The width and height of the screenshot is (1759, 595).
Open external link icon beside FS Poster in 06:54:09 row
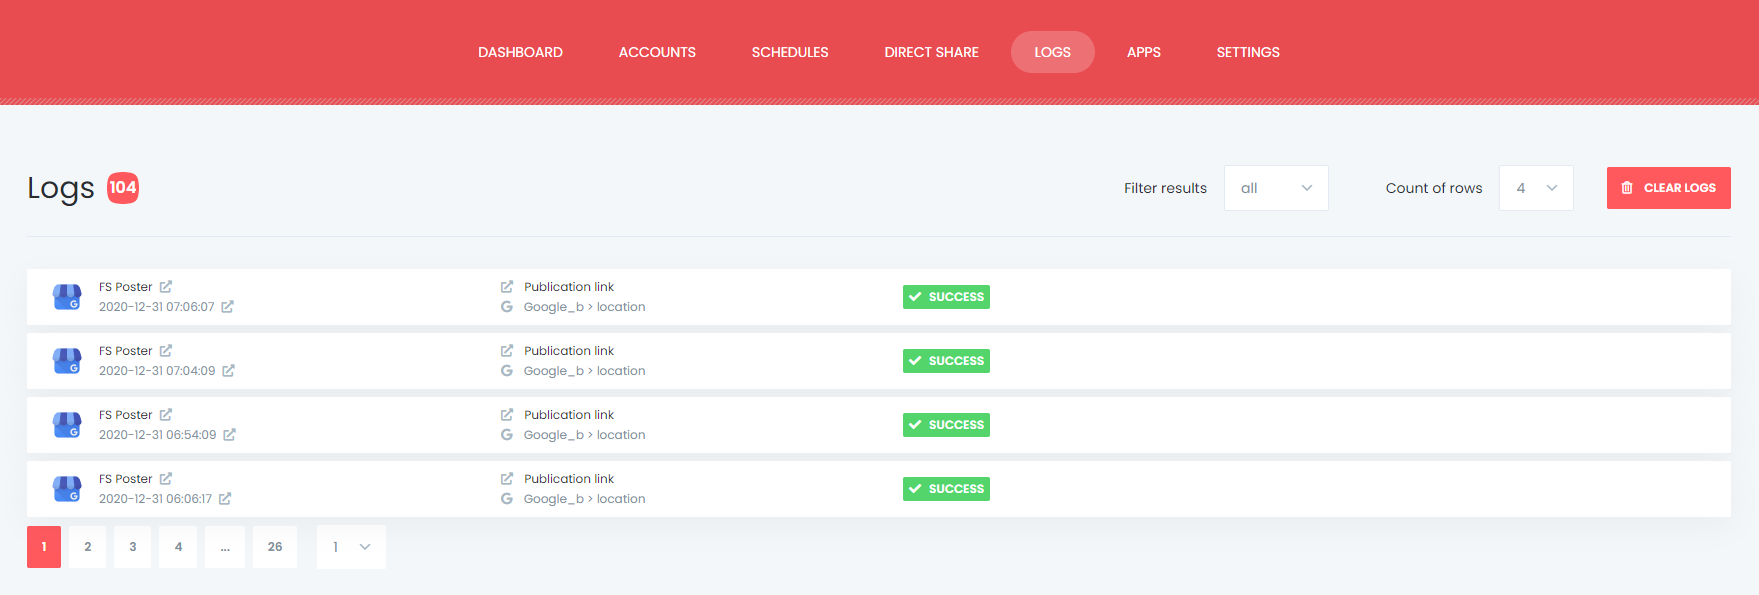(x=166, y=415)
